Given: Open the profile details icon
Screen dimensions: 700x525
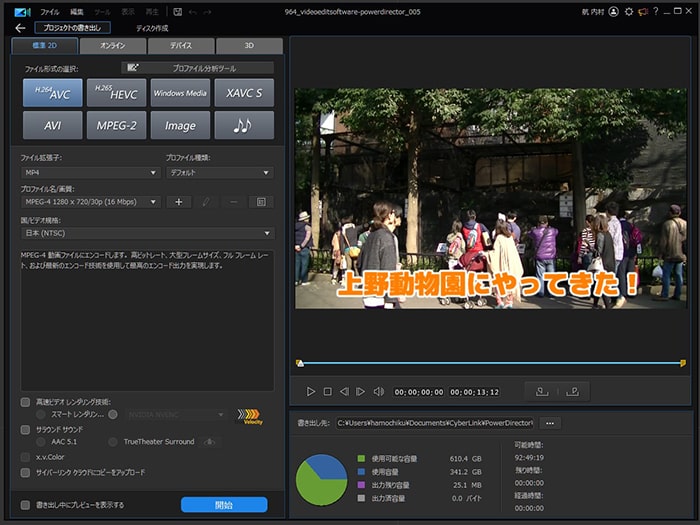Looking at the screenshot, I should pos(261,202).
